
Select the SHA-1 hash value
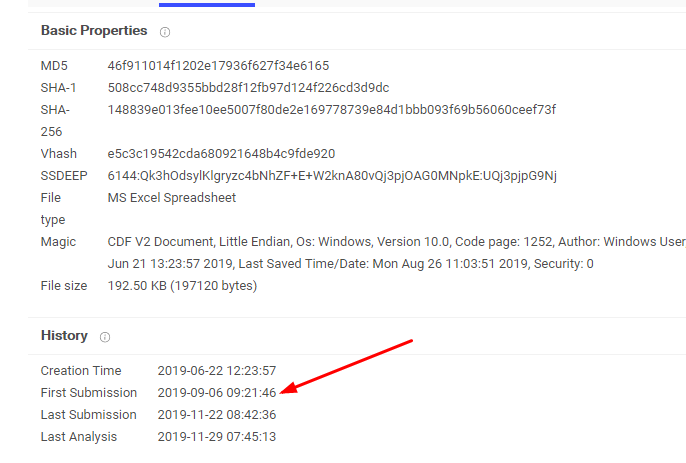point(248,88)
